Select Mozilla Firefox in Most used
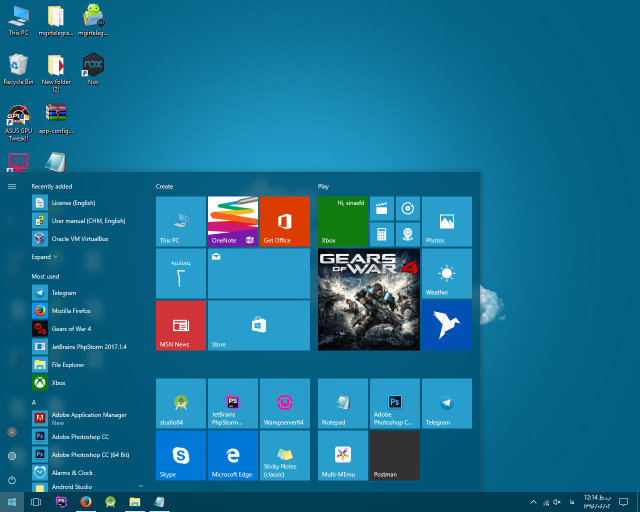Image resolution: width=640 pixels, height=512 pixels. tap(70, 311)
